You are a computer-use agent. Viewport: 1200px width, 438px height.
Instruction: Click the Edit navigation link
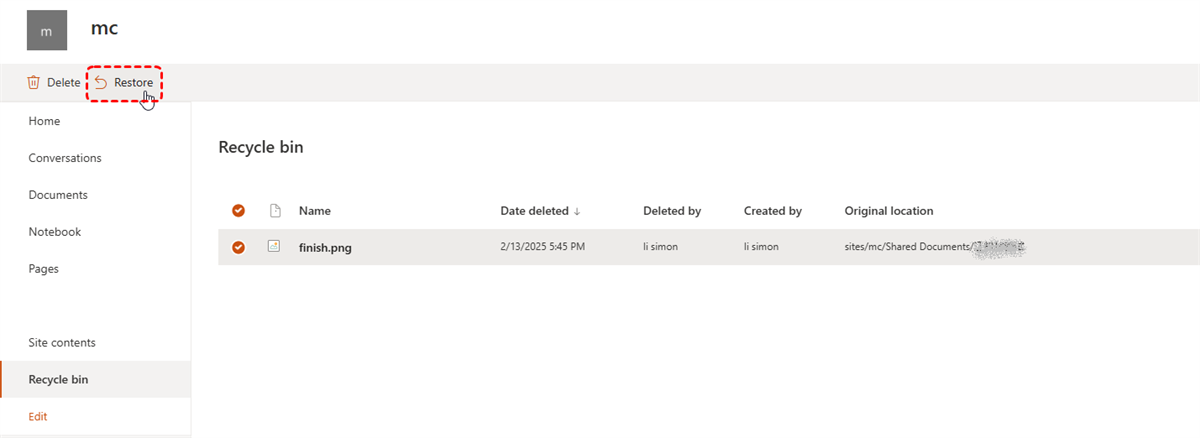[x=38, y=416]
